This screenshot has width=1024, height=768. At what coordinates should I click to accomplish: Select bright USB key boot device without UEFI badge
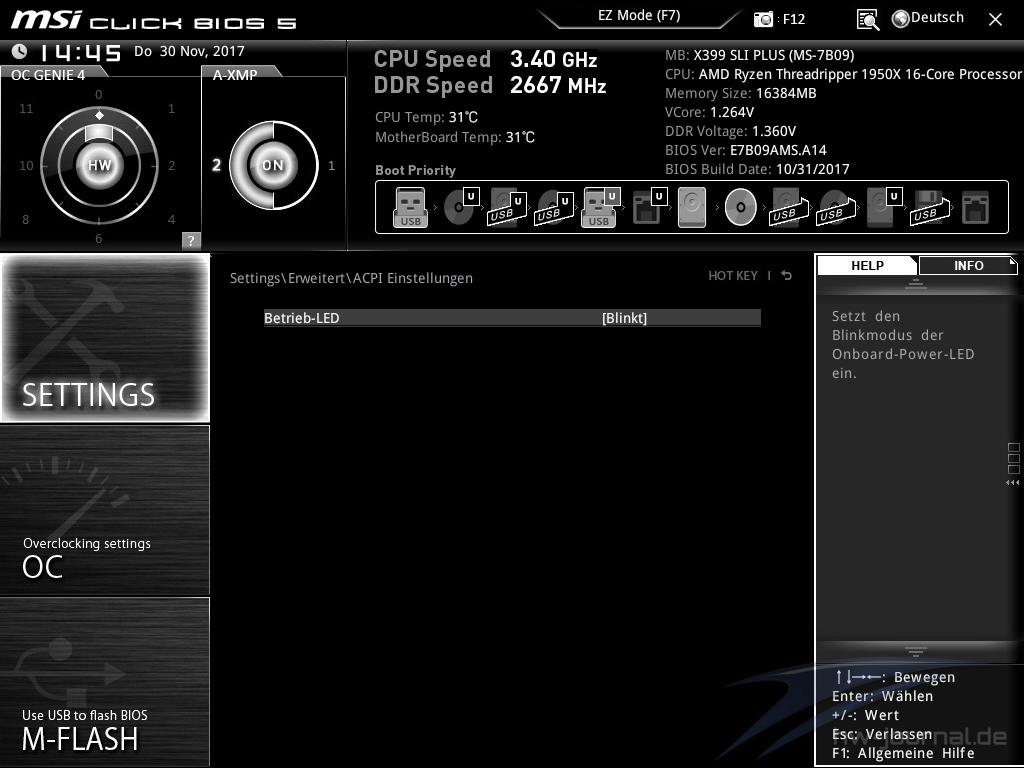click(x=410, y=208)
